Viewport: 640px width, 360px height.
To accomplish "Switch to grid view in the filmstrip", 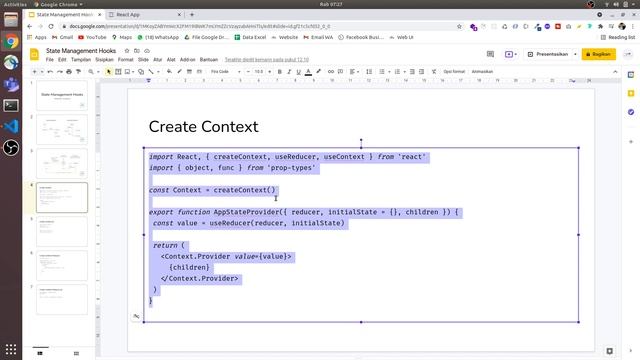I will pyautogui.click(x=76, y=353).
